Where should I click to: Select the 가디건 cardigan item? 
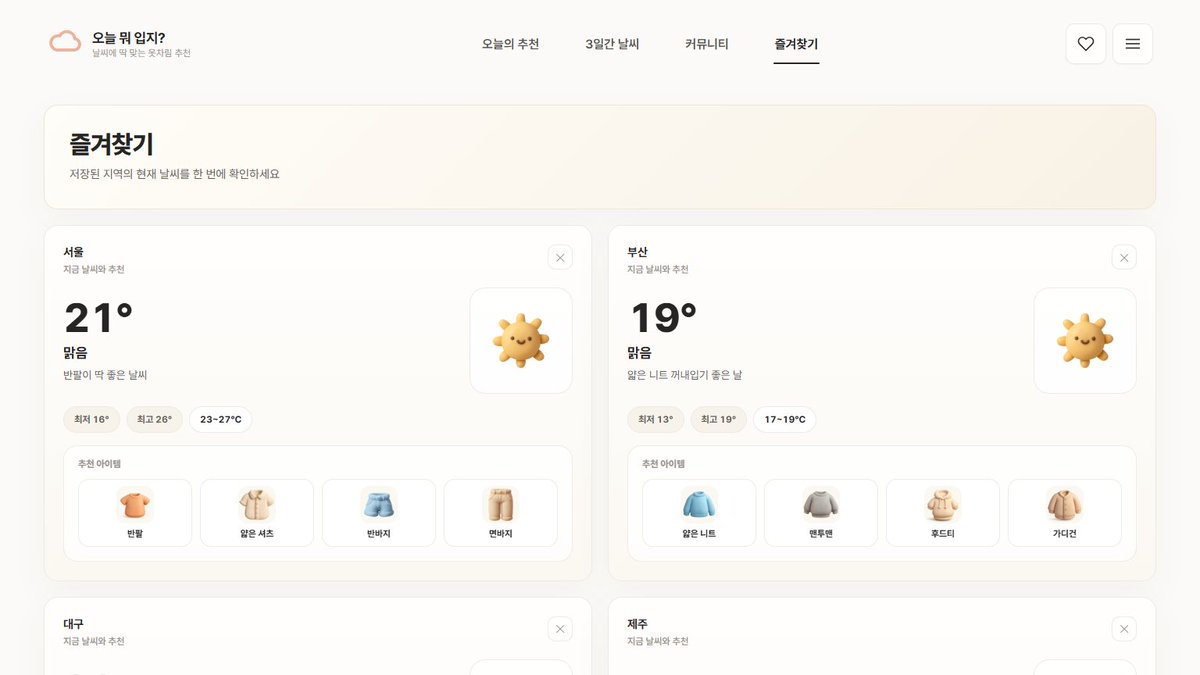[x=1065, y=513]
